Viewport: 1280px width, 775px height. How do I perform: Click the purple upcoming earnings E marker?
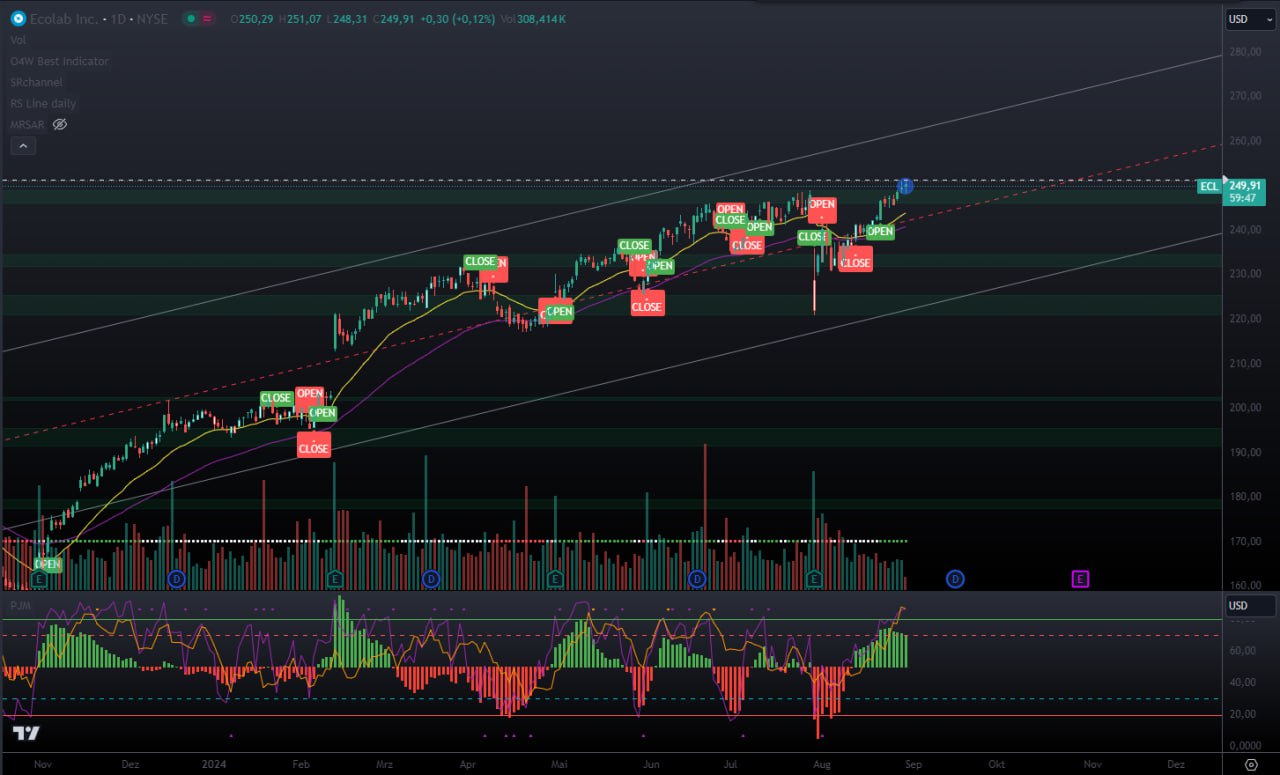(x=1080, y=579)
